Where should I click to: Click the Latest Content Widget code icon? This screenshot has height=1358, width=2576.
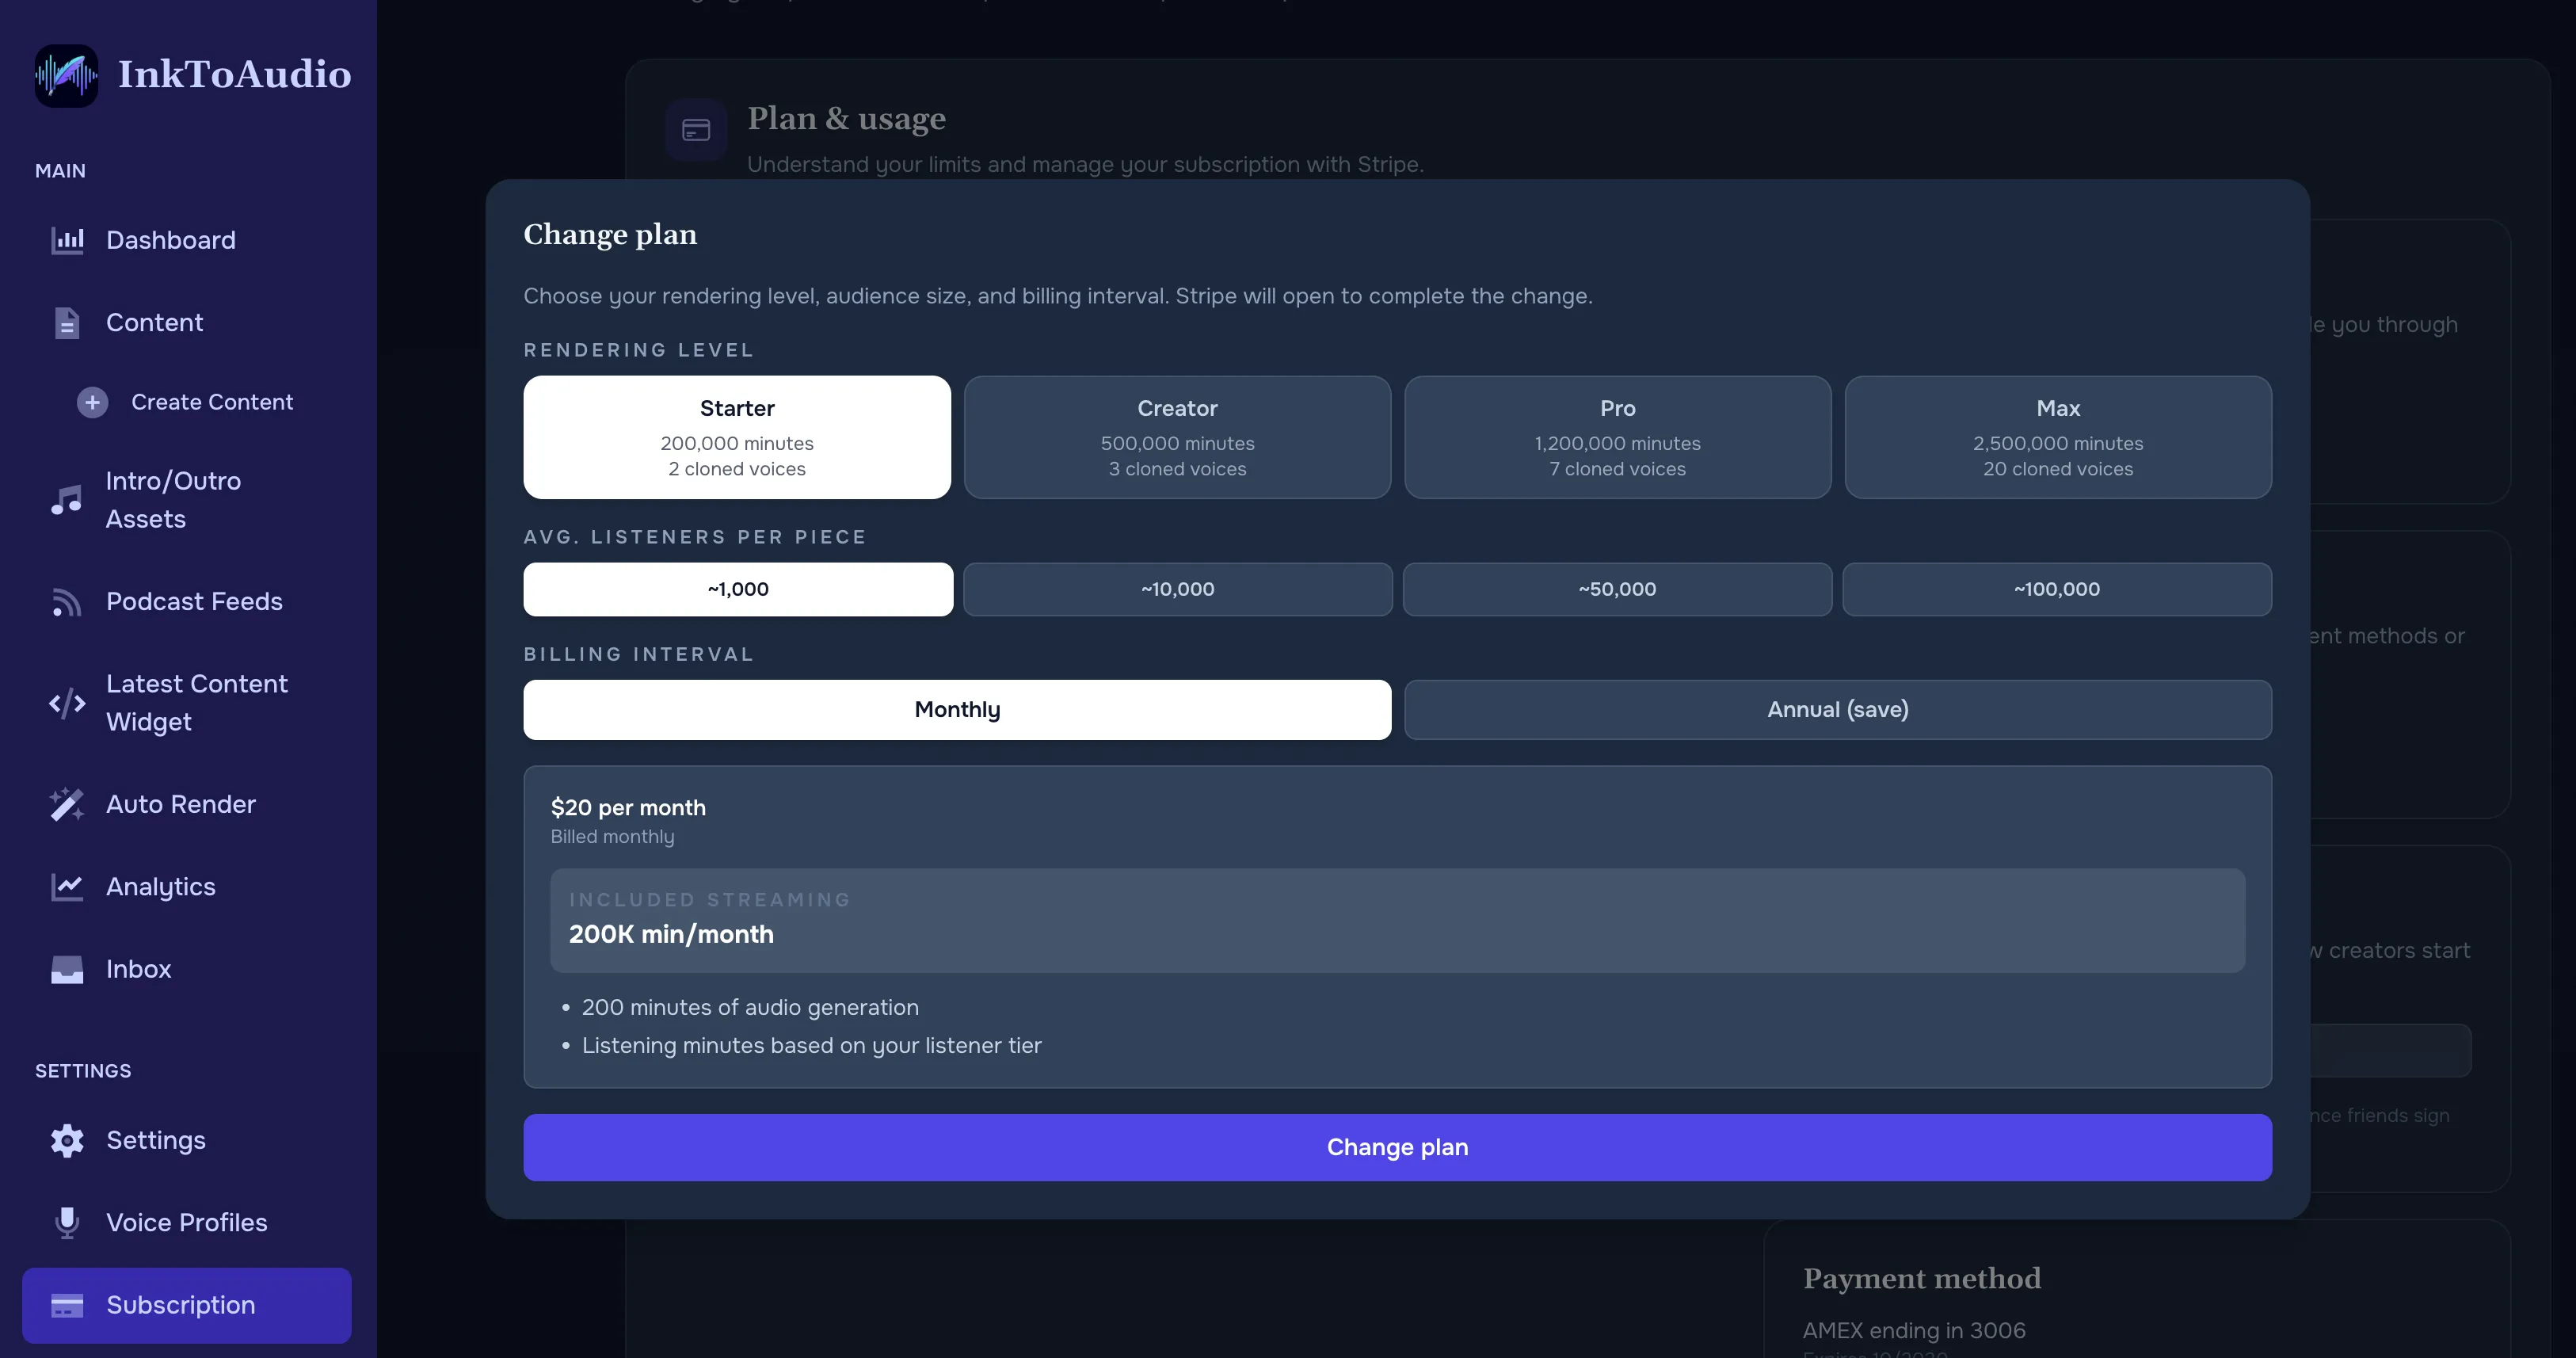click(67, 703)
